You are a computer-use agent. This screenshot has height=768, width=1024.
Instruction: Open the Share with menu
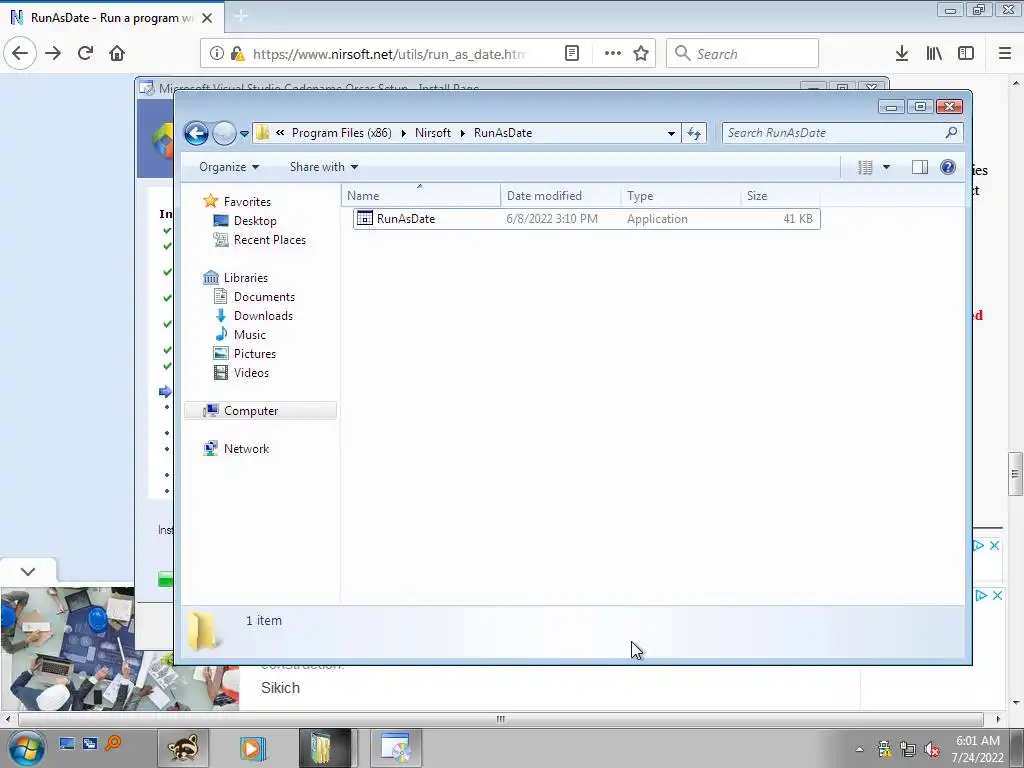pos(324,167)
